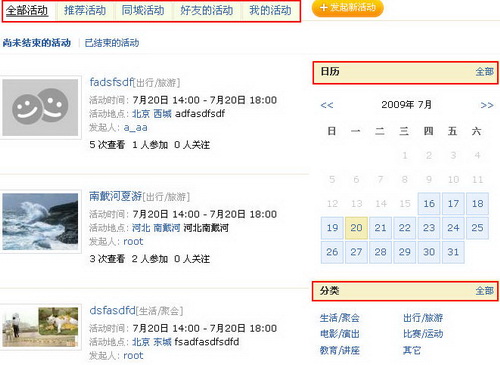Open organizer a_aa profile link
This screenshot has height=365, width=500.
click(x=135, y=127)
